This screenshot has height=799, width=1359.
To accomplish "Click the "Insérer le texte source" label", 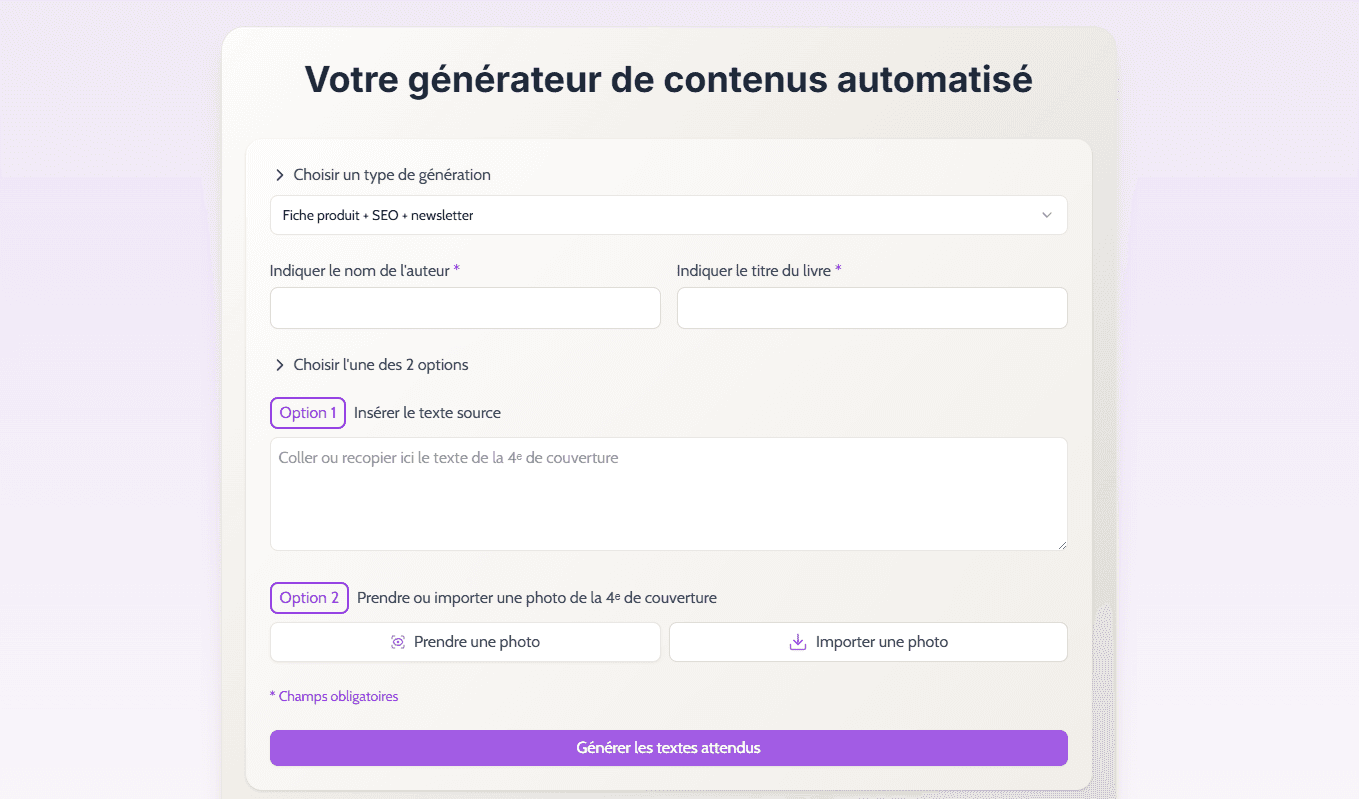I will click(x=427, y=413).
